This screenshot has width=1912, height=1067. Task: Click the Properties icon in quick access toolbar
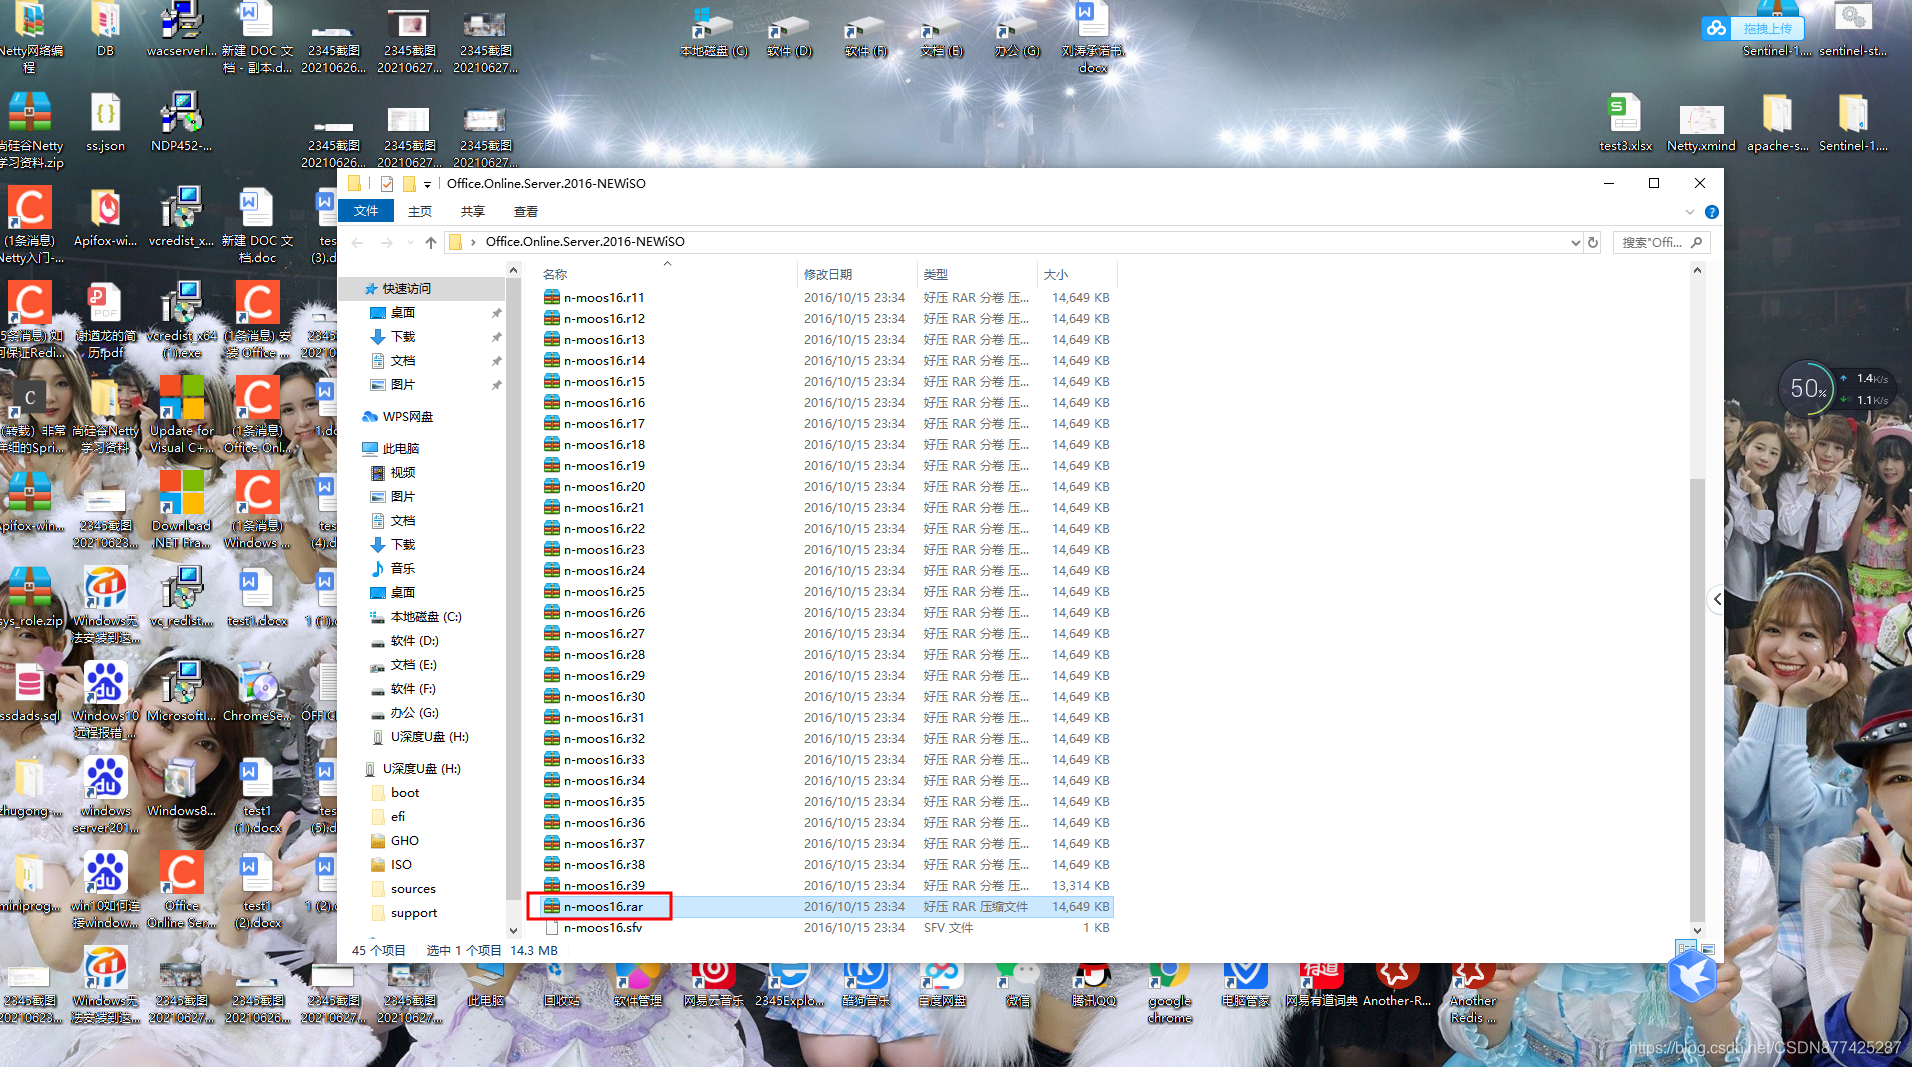pyautogui.click(x=387, y=183)
